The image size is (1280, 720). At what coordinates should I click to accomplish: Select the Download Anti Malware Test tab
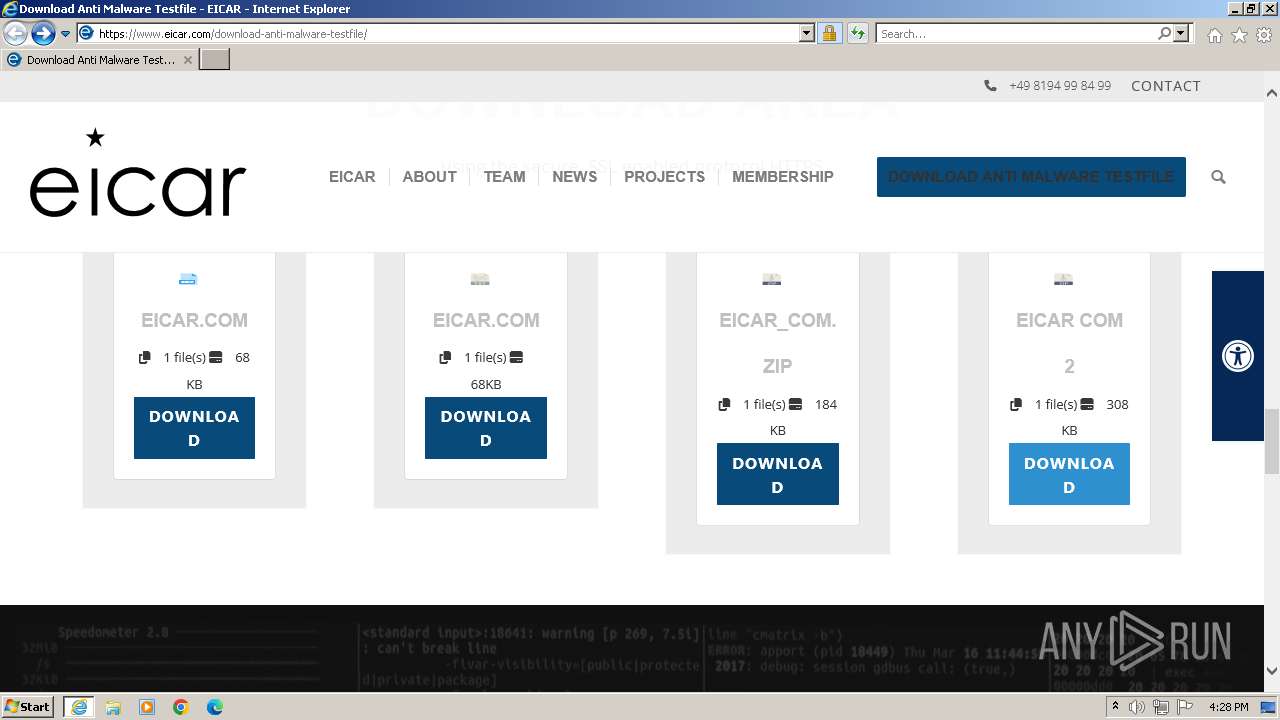[99, 60]
